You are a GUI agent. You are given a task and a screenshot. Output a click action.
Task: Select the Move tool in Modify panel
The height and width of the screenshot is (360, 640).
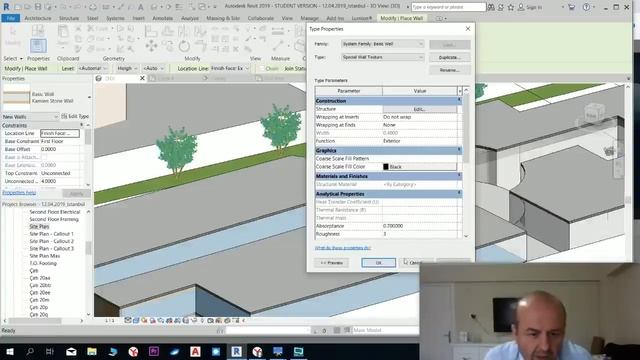point(151,46)
